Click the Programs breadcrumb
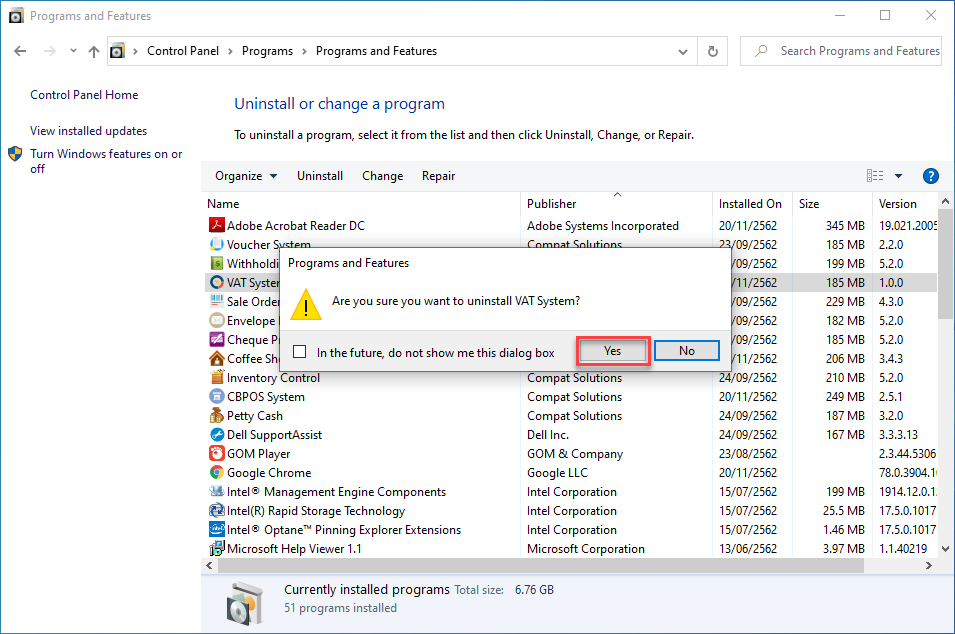Image resolution: width=955 pixels, height=634 pixels. 267,51
